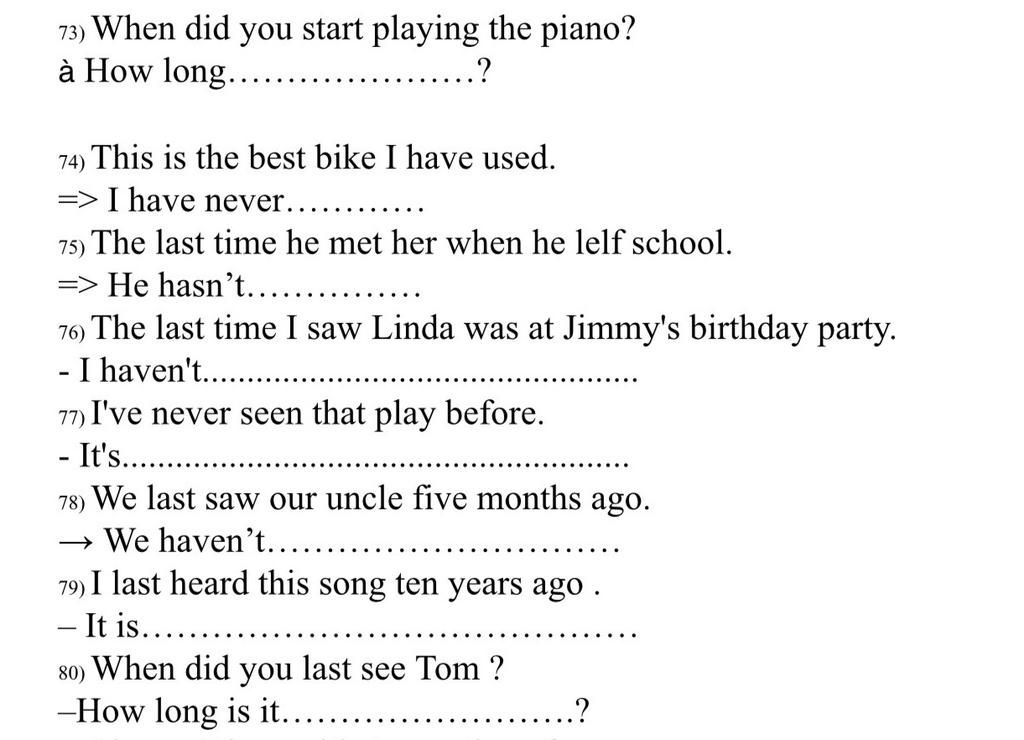Image resolution: width=1024 pixels, height=740 pixels.
Task: Click the sentence about uncle five months ago
Action: (372, 499)
